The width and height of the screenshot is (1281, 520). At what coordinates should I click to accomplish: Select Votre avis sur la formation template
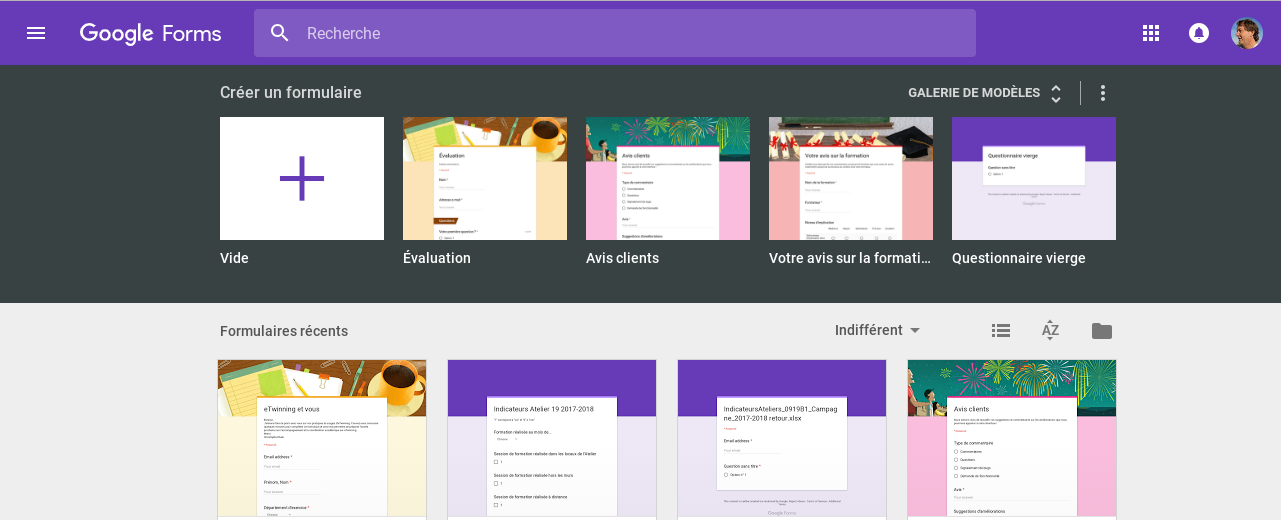click(851, 179)
